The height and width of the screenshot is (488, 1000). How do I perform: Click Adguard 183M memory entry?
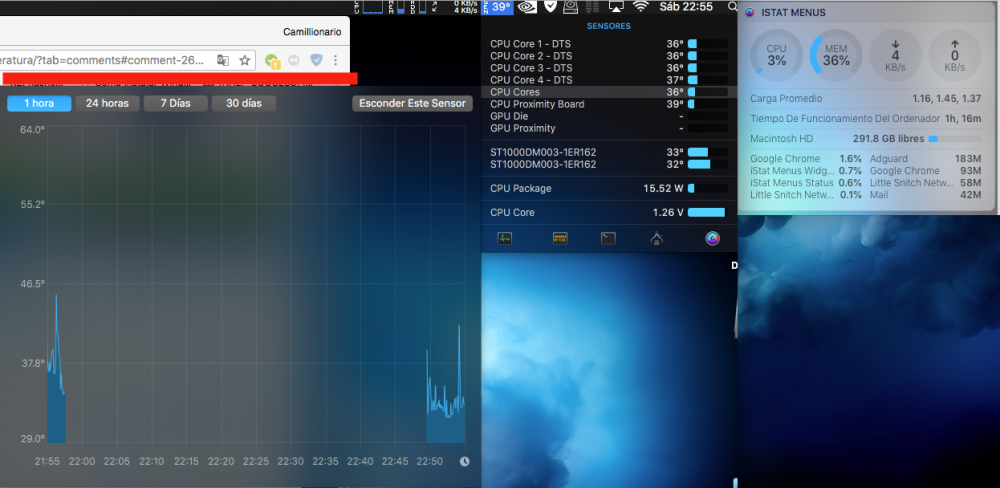(x=925, y=159)
